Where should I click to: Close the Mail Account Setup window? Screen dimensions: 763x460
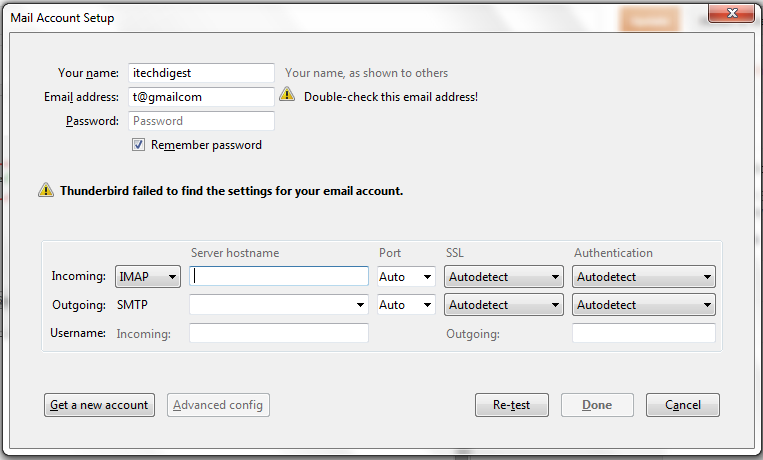coord(731,13)
